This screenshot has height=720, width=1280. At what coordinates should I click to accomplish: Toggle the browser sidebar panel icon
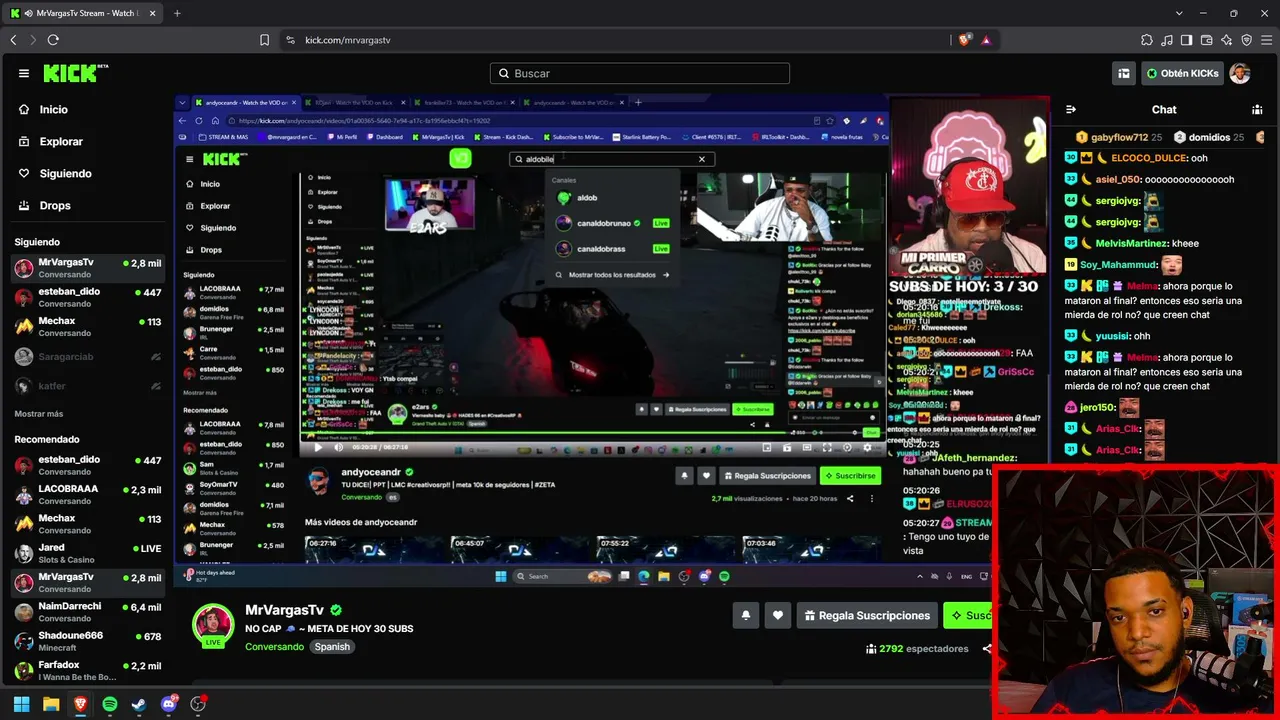(1187, 40)
